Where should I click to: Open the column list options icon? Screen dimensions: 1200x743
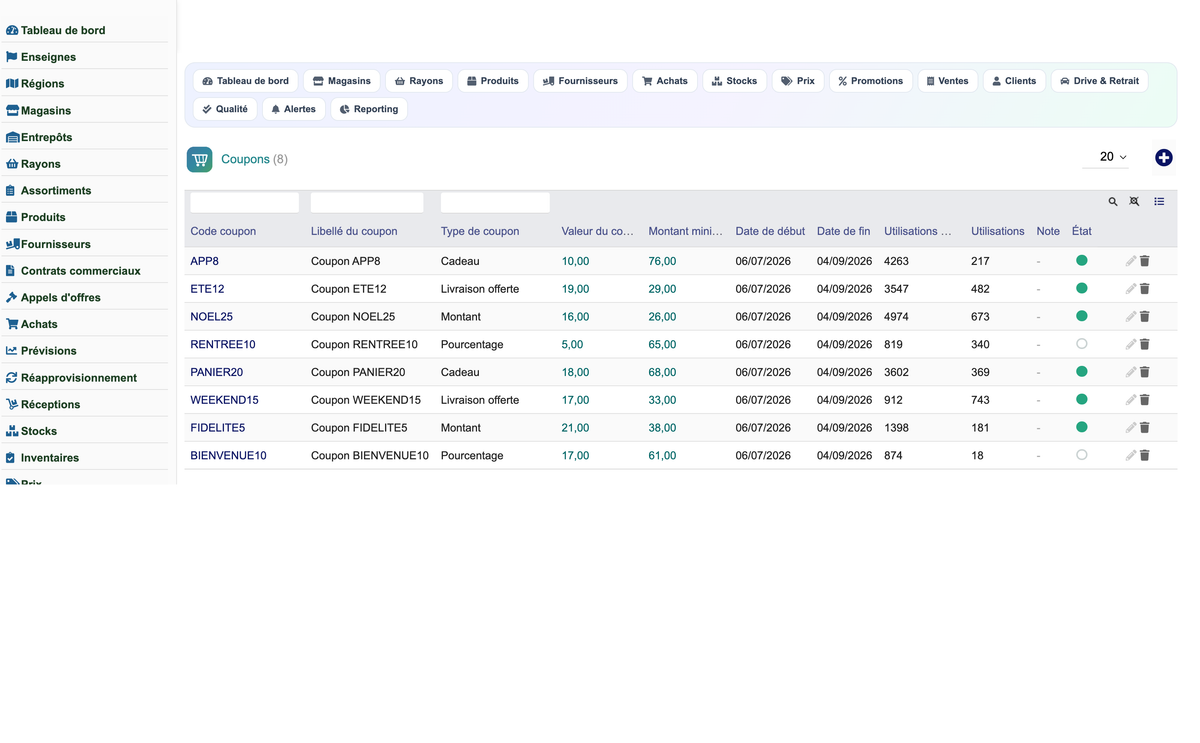coord(1159,202)
